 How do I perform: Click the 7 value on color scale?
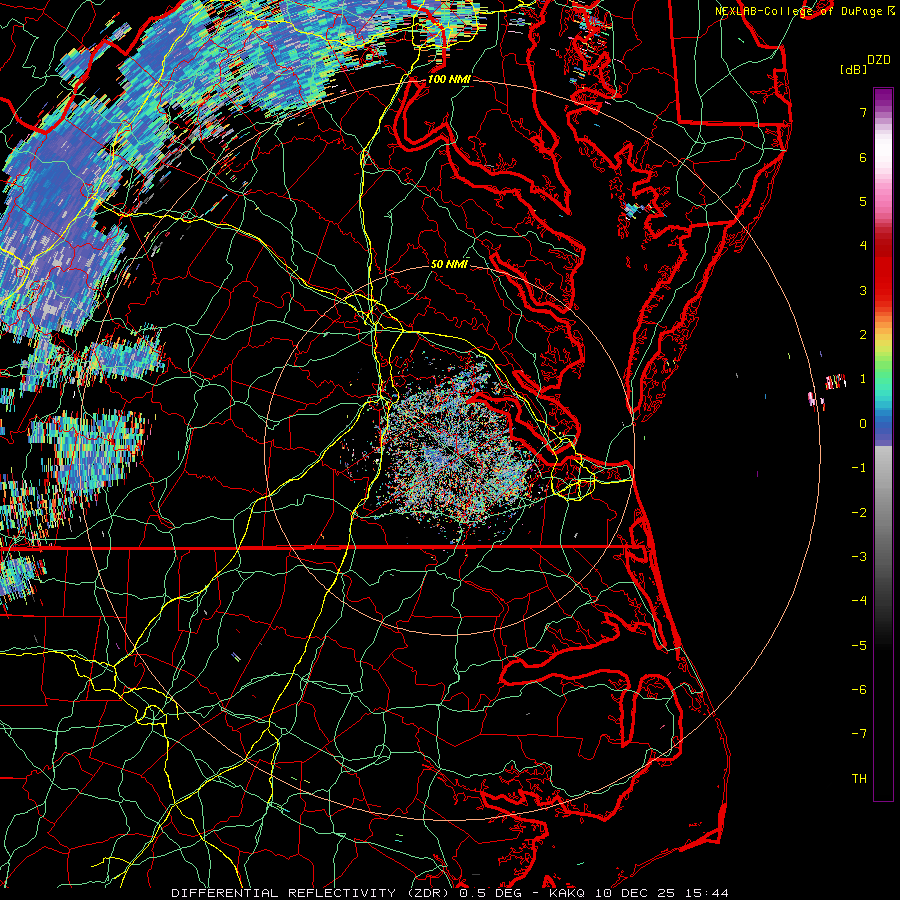pos(863,112)
